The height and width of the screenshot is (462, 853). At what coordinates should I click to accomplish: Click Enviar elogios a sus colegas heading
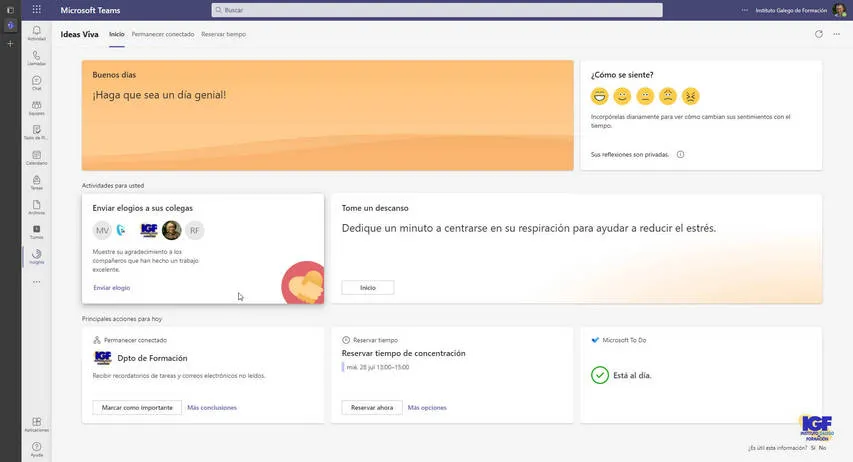(143, 208)
